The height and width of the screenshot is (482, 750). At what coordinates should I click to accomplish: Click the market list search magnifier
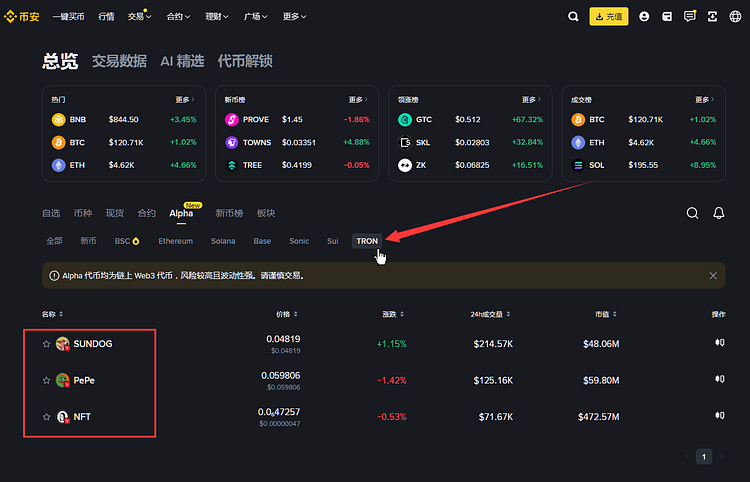click(692, 213)
